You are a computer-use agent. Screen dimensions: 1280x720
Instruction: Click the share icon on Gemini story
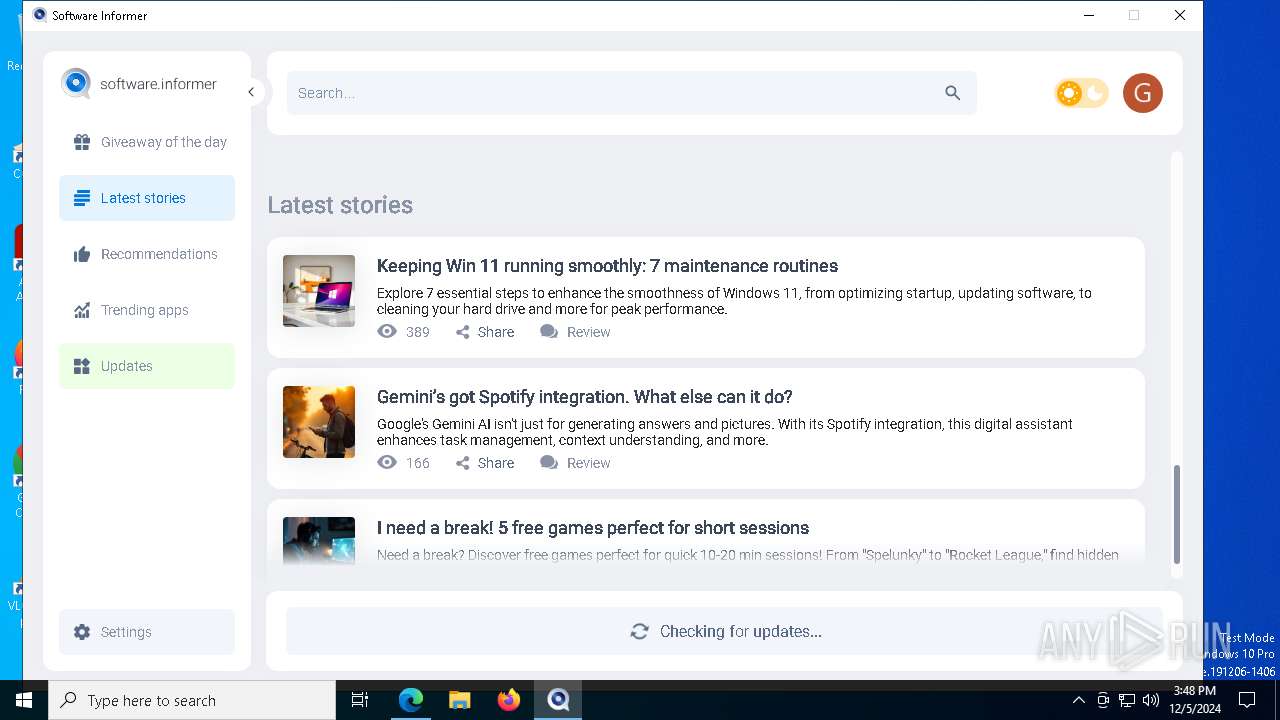463,463
